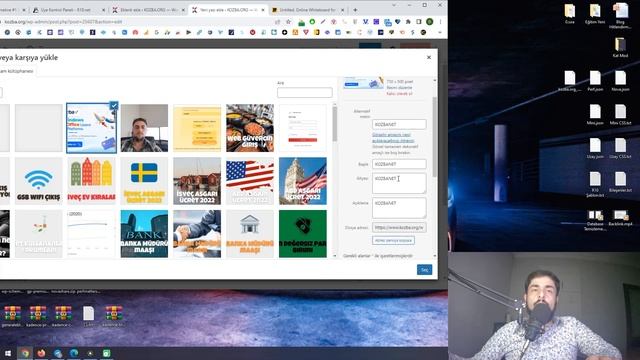Select the Yeni yazı ekle KOZBA.ORG tab

pyautogui.click(x=227, y=10)
